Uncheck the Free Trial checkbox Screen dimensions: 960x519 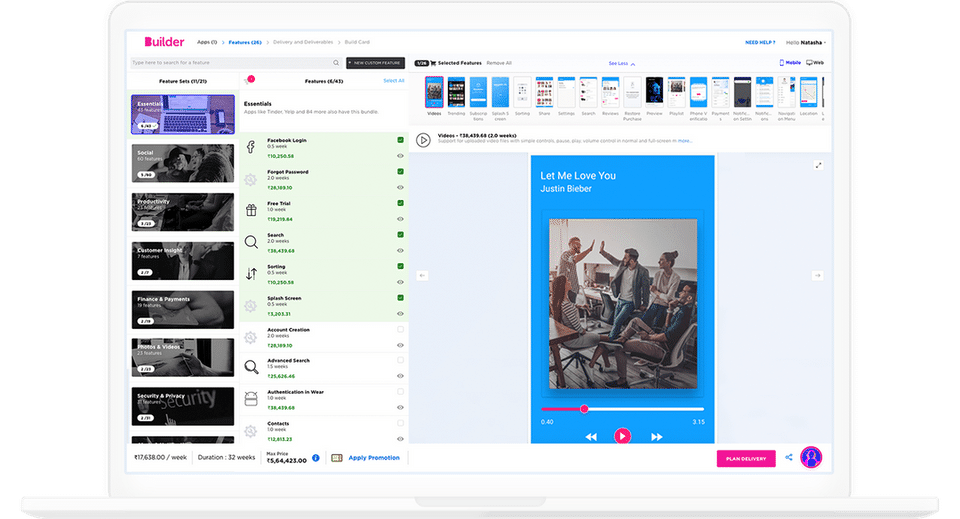pos(400,203)
